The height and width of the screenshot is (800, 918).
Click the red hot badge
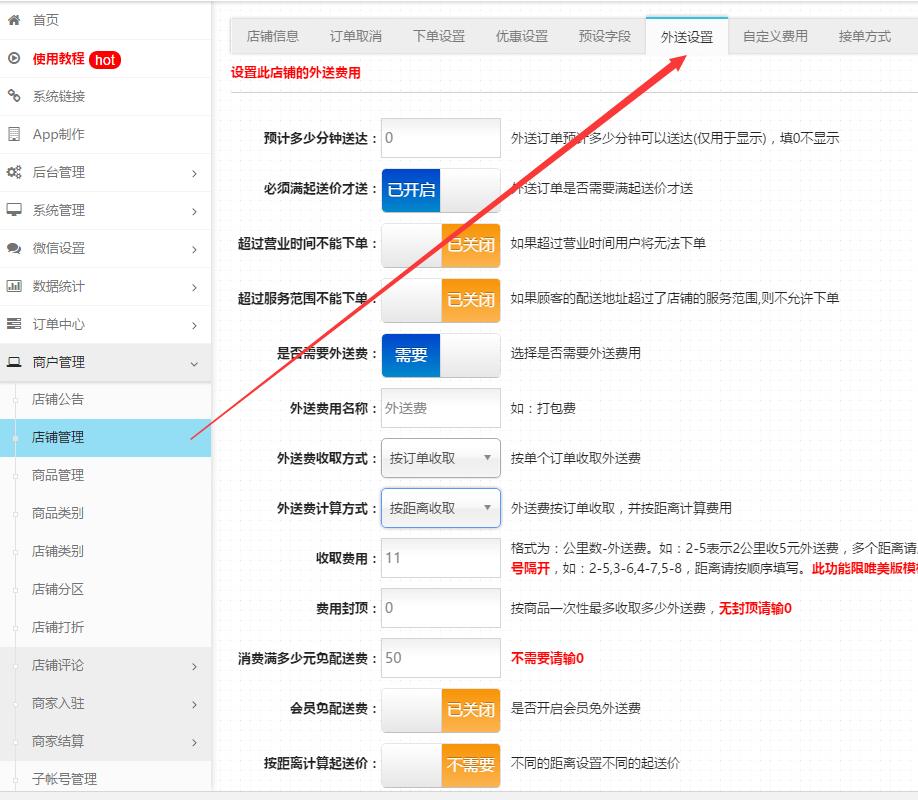105,60
